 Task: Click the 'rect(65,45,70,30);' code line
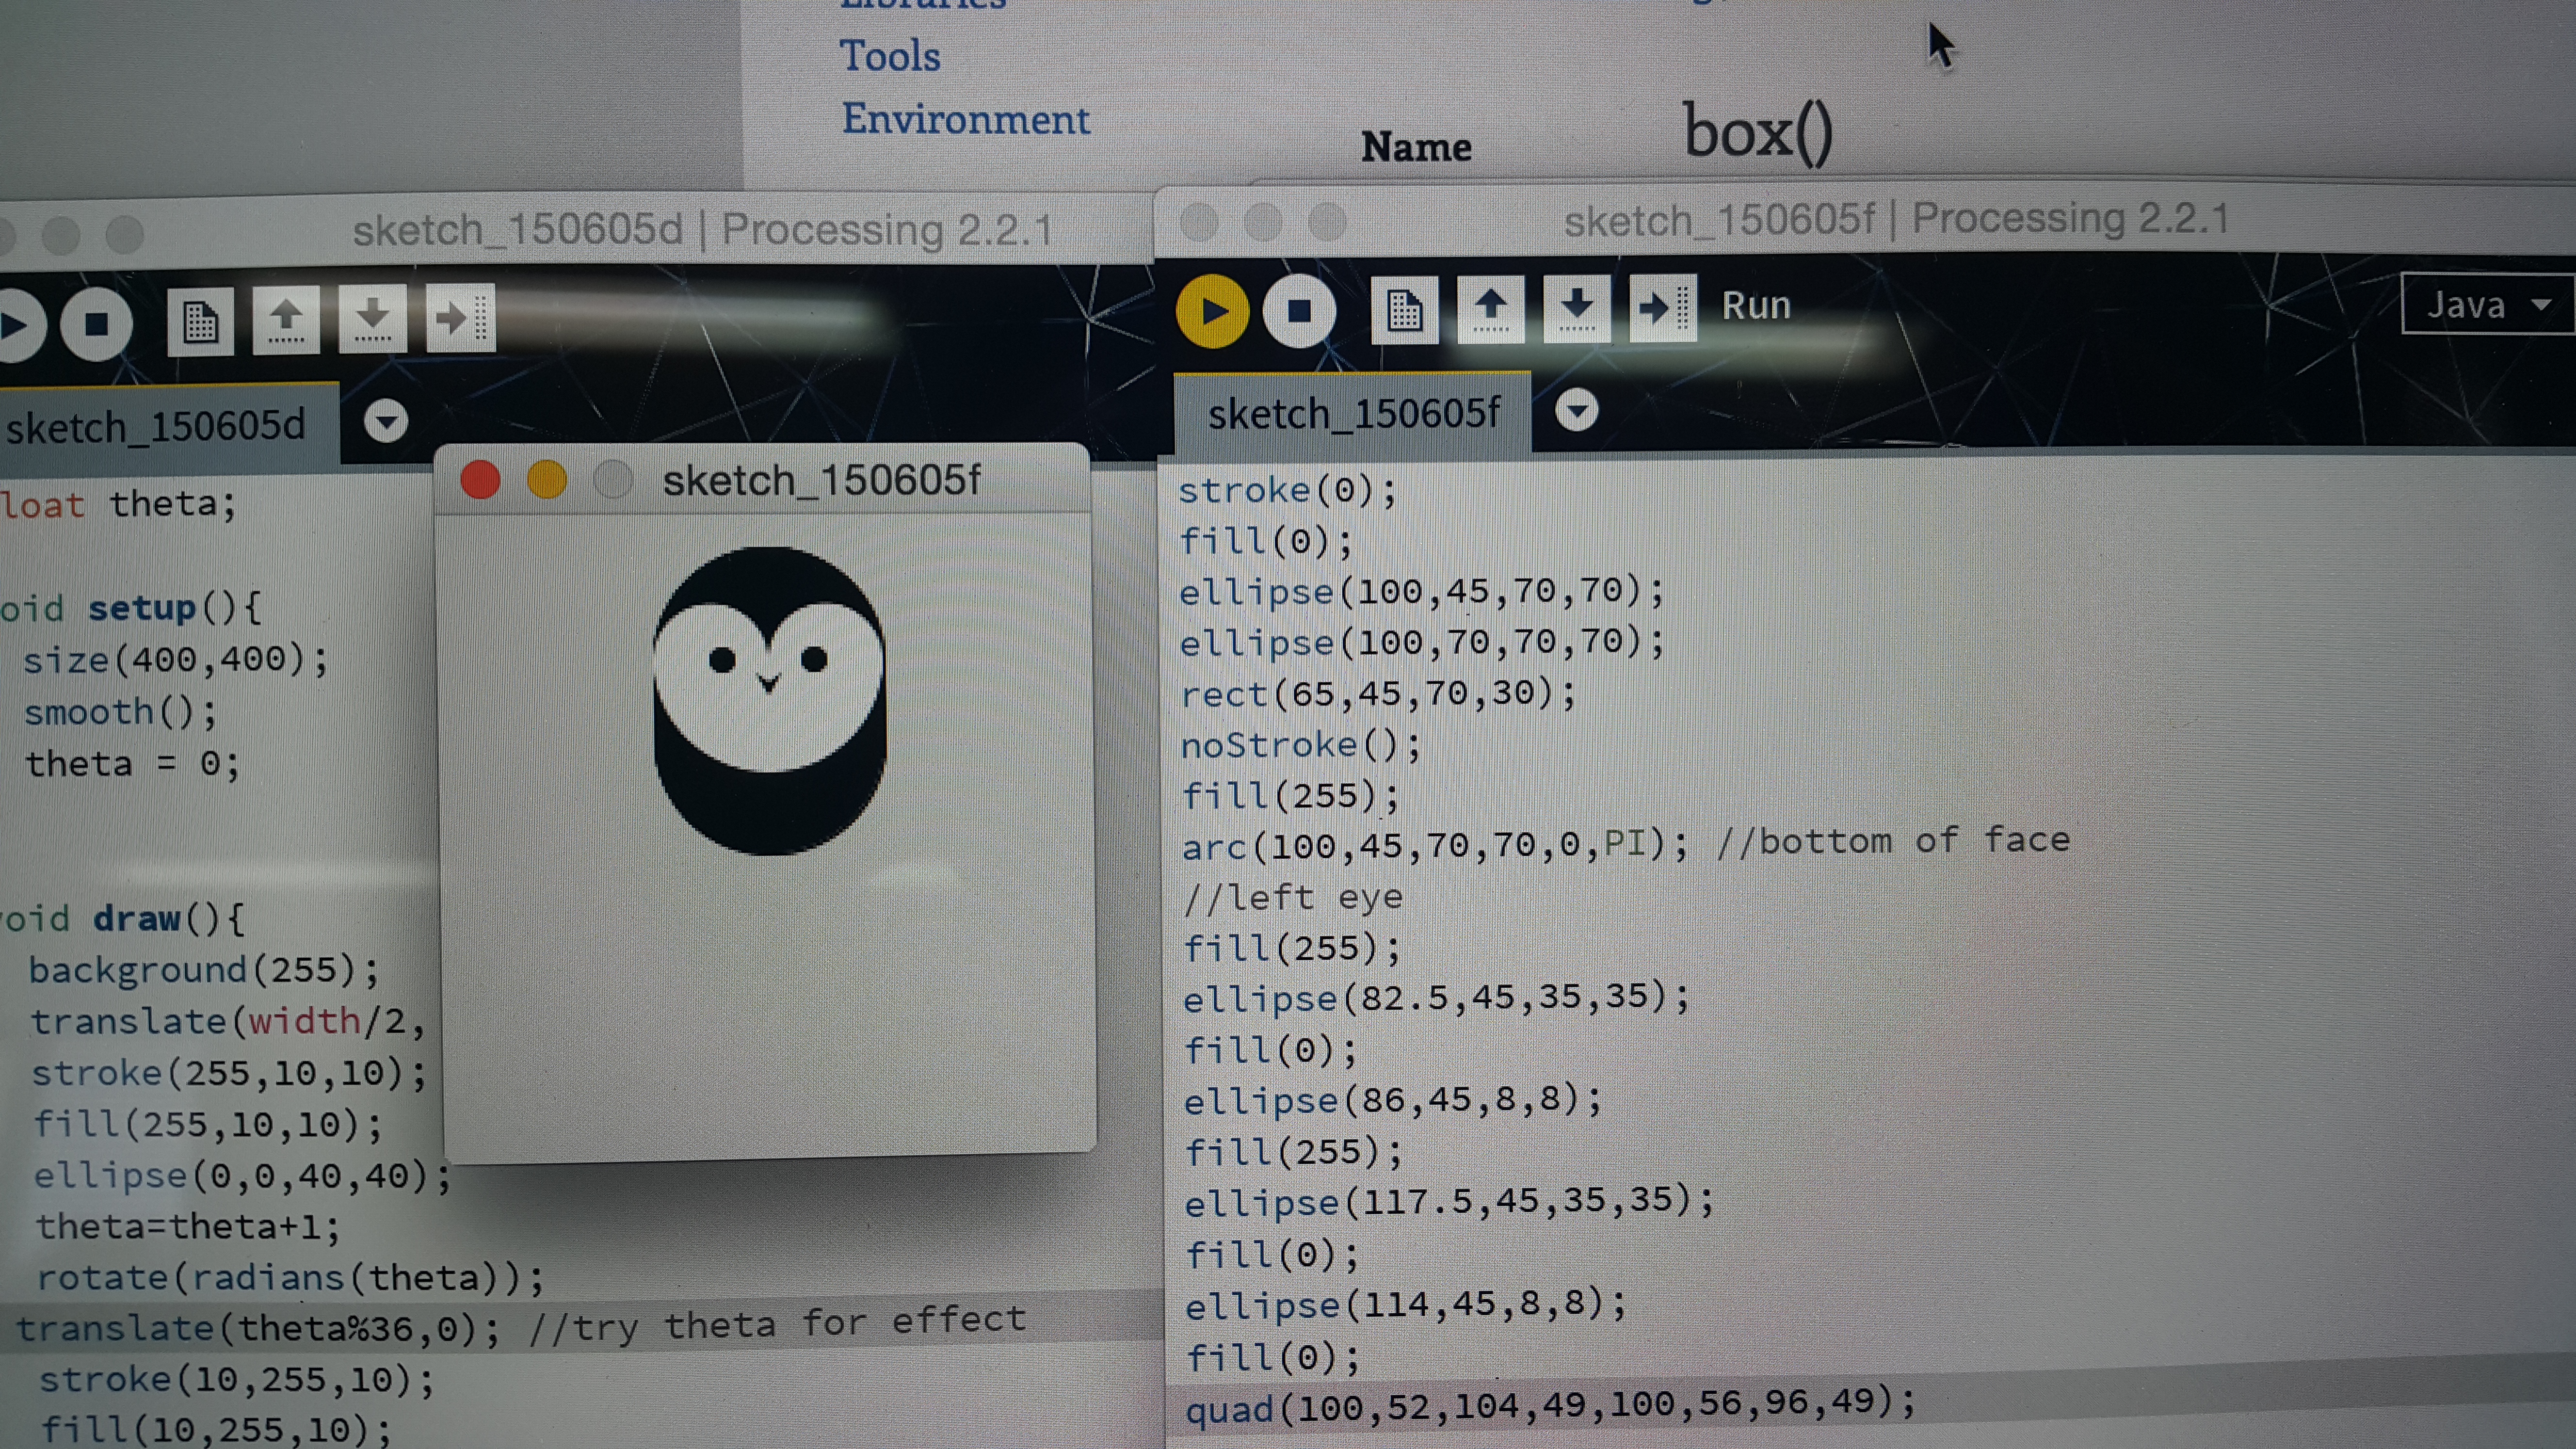click(x=1378, y=693)
